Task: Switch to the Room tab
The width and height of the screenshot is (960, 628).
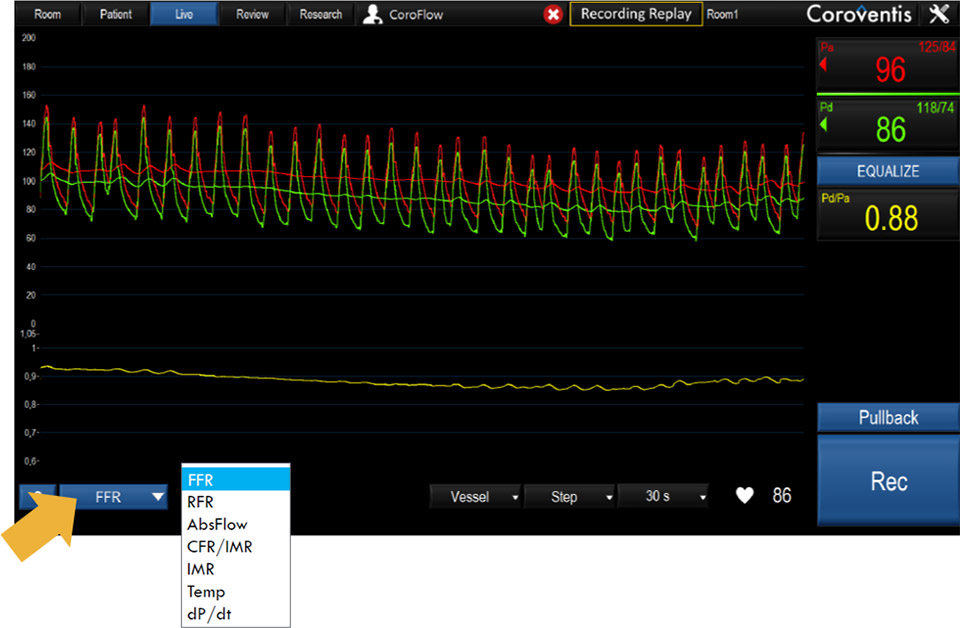Action: [x=47, y=14]
